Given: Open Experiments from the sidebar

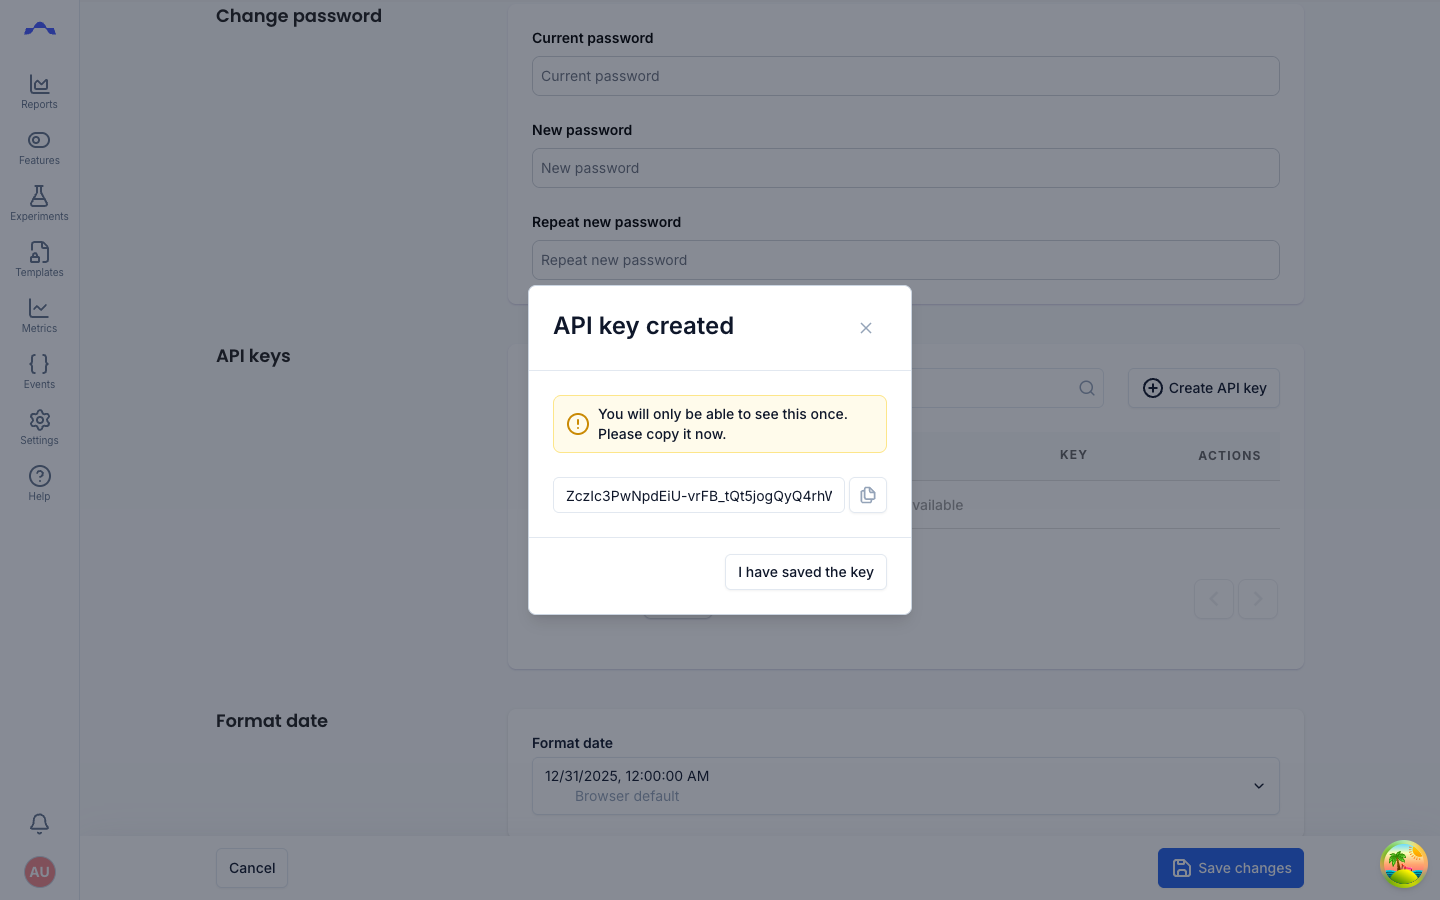Looking at the screenshot, I should tap(39, 204).
